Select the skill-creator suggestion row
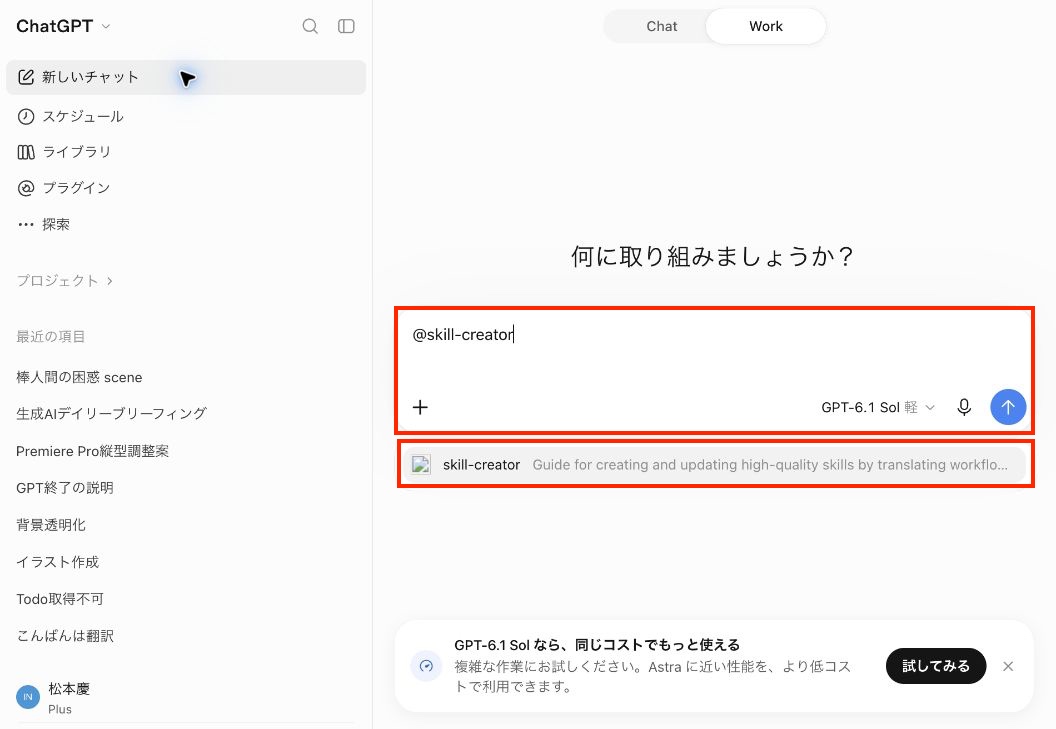This screenshot has height=729, width=1056. [x=714, y=464]
